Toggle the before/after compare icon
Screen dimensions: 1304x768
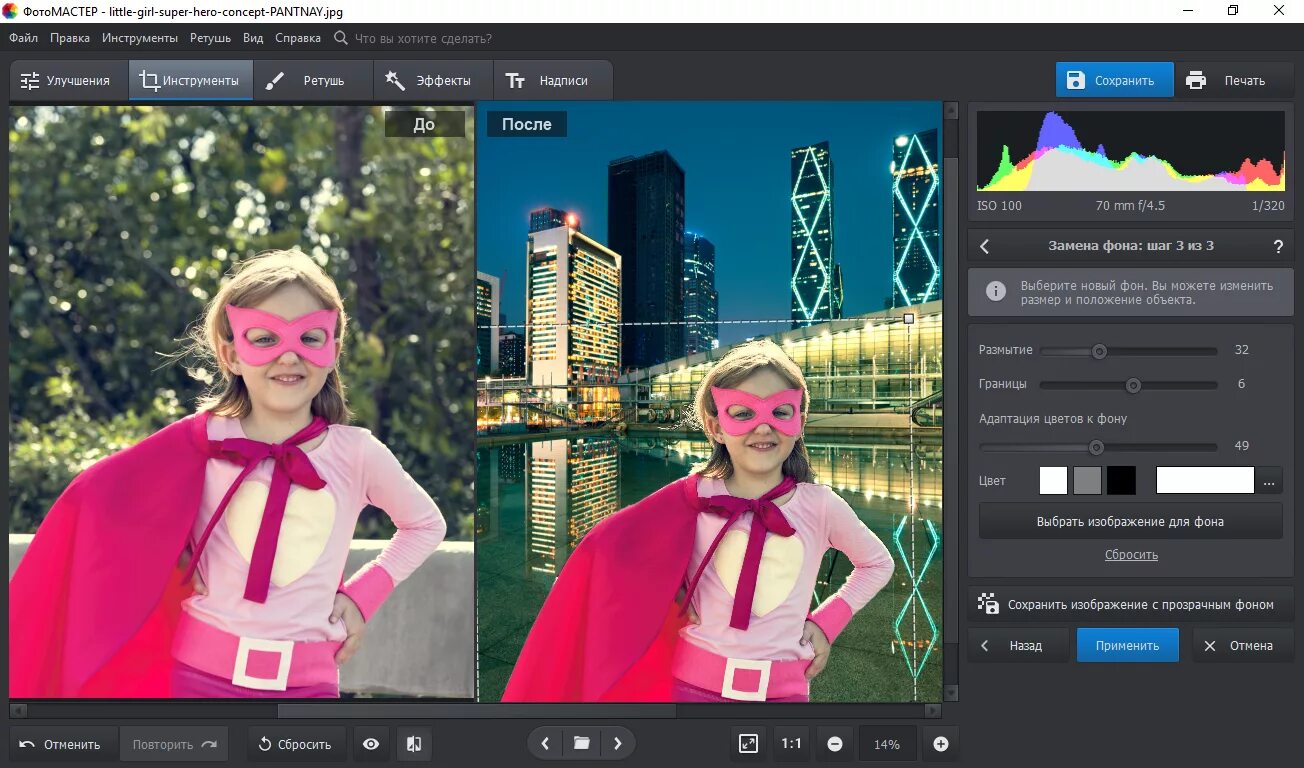[414, 744]
